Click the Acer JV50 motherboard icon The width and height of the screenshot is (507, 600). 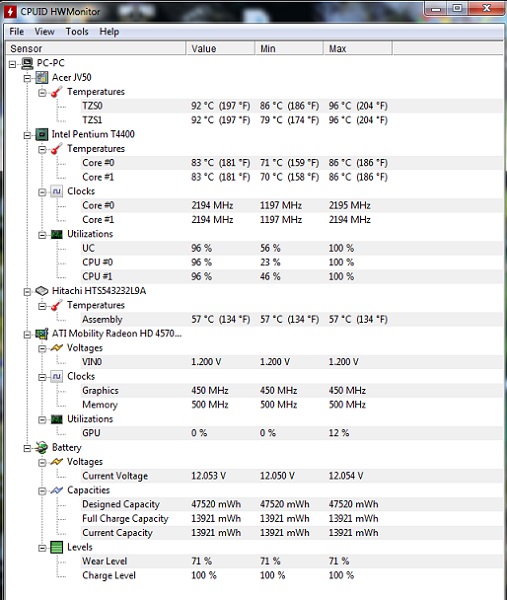pyautogui.click(x=42, y=78)
